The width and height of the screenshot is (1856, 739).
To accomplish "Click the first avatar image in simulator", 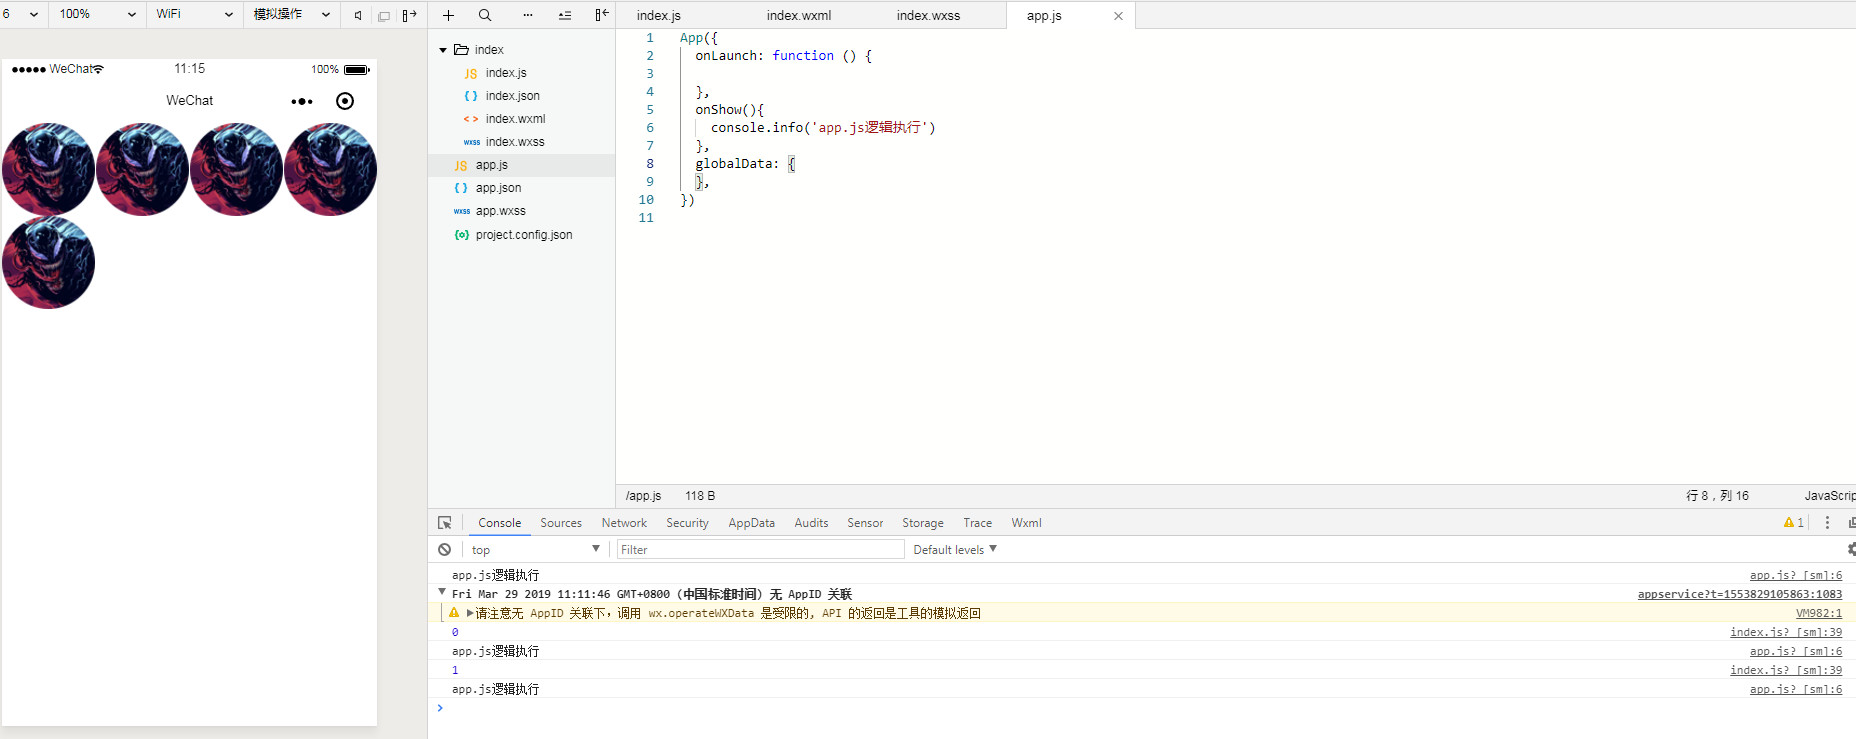I will pos(48,169).
